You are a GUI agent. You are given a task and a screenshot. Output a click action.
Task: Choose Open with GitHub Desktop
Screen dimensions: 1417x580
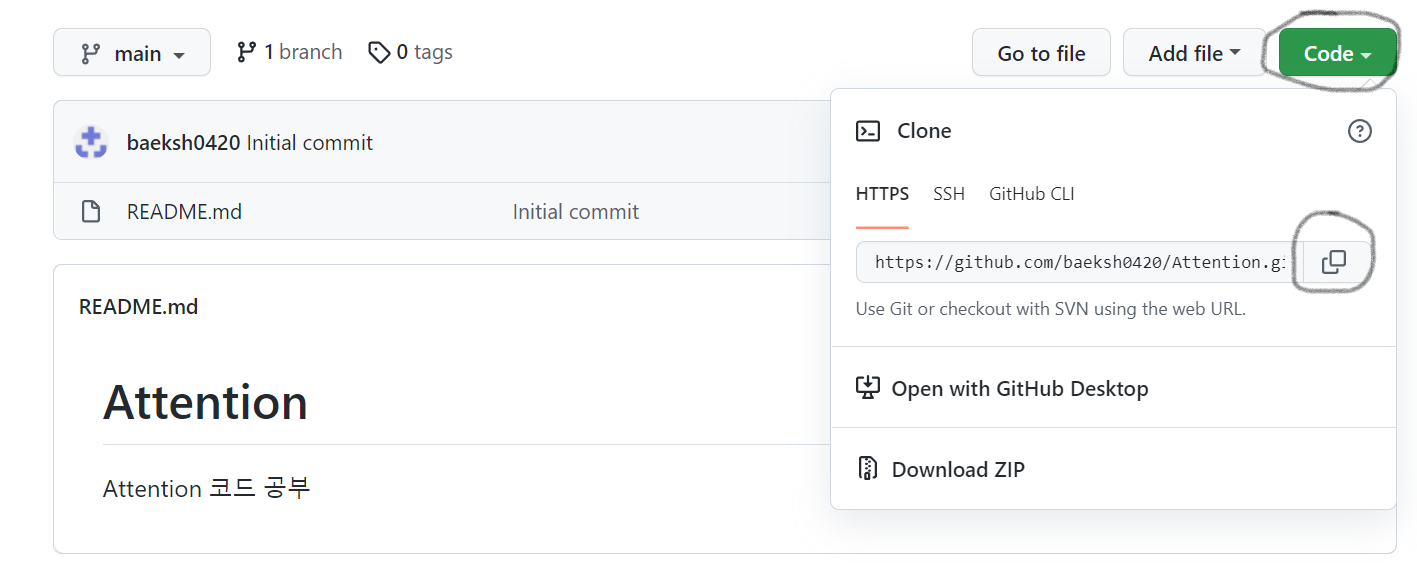tap(1002, 388)
